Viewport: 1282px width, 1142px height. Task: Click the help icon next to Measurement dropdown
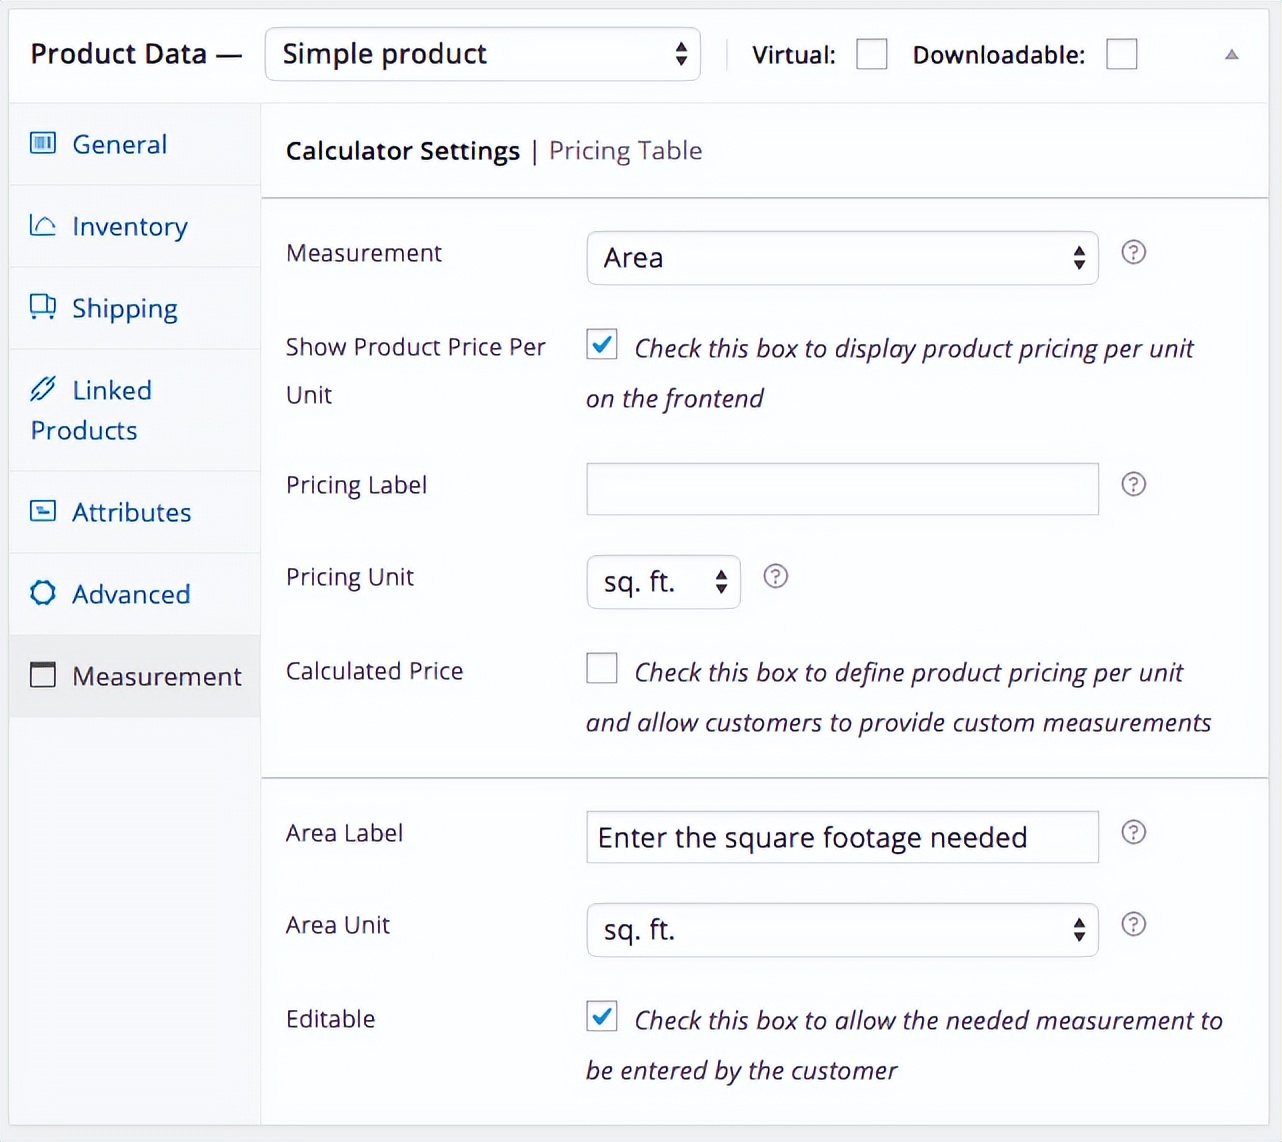[1133, 252]
